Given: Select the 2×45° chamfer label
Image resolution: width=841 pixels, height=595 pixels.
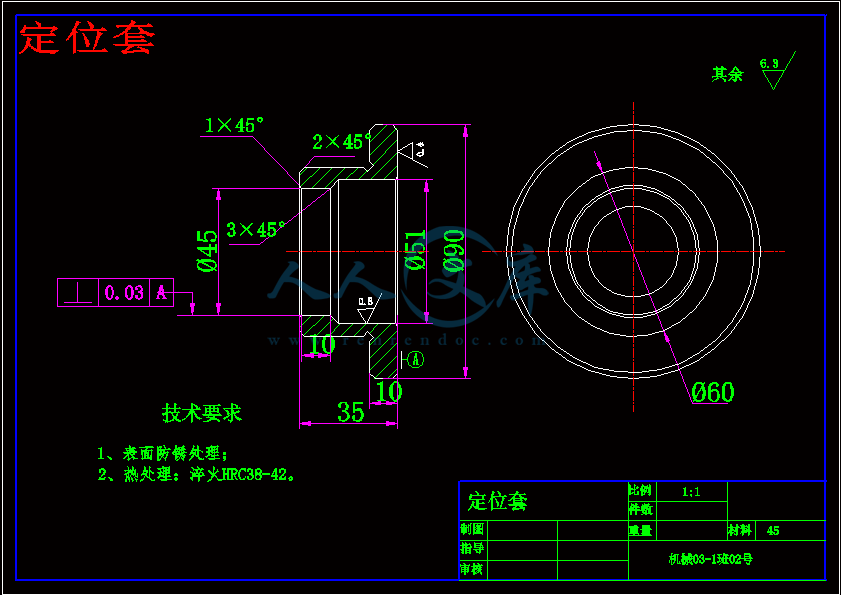Looking at the screenshot, I should tap(336, 142).
